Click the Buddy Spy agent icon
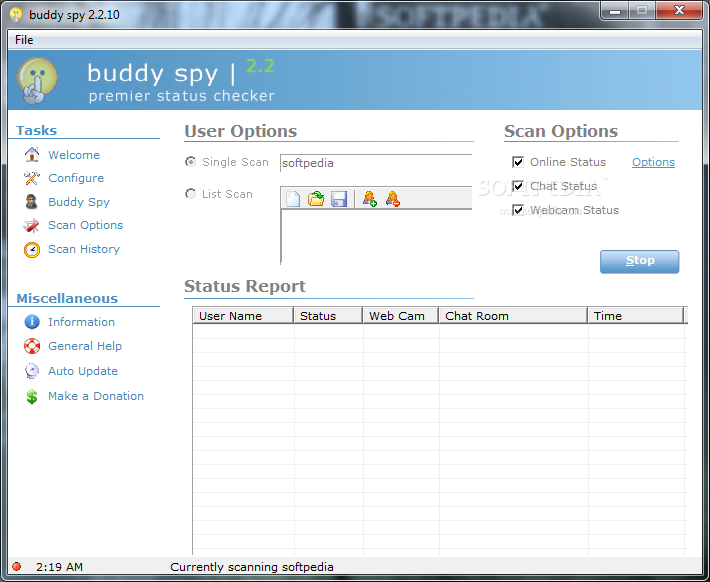Screen dimensions: 710x582 click(32, 202)
